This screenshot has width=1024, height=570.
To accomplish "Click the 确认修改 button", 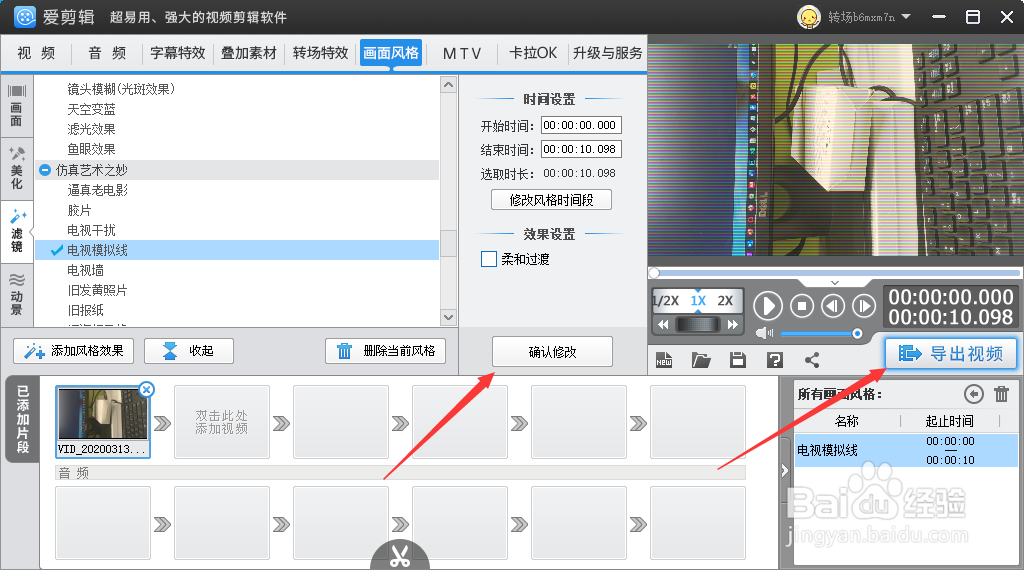I will click(552, 352).
